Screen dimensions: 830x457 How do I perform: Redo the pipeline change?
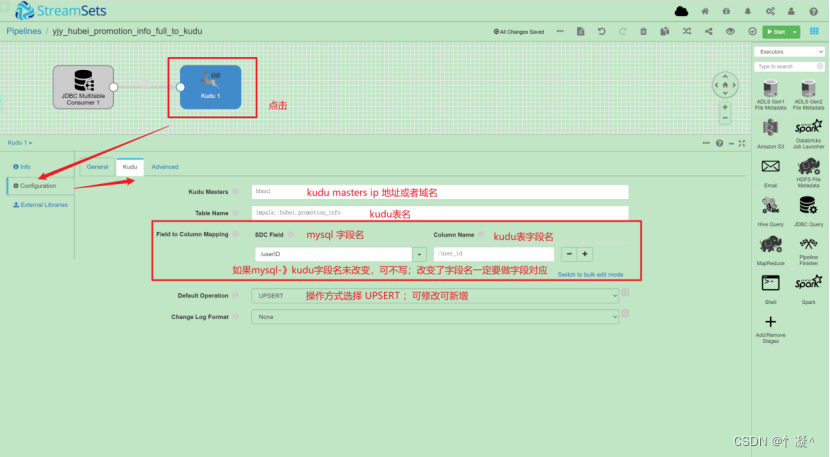point(622,31)
